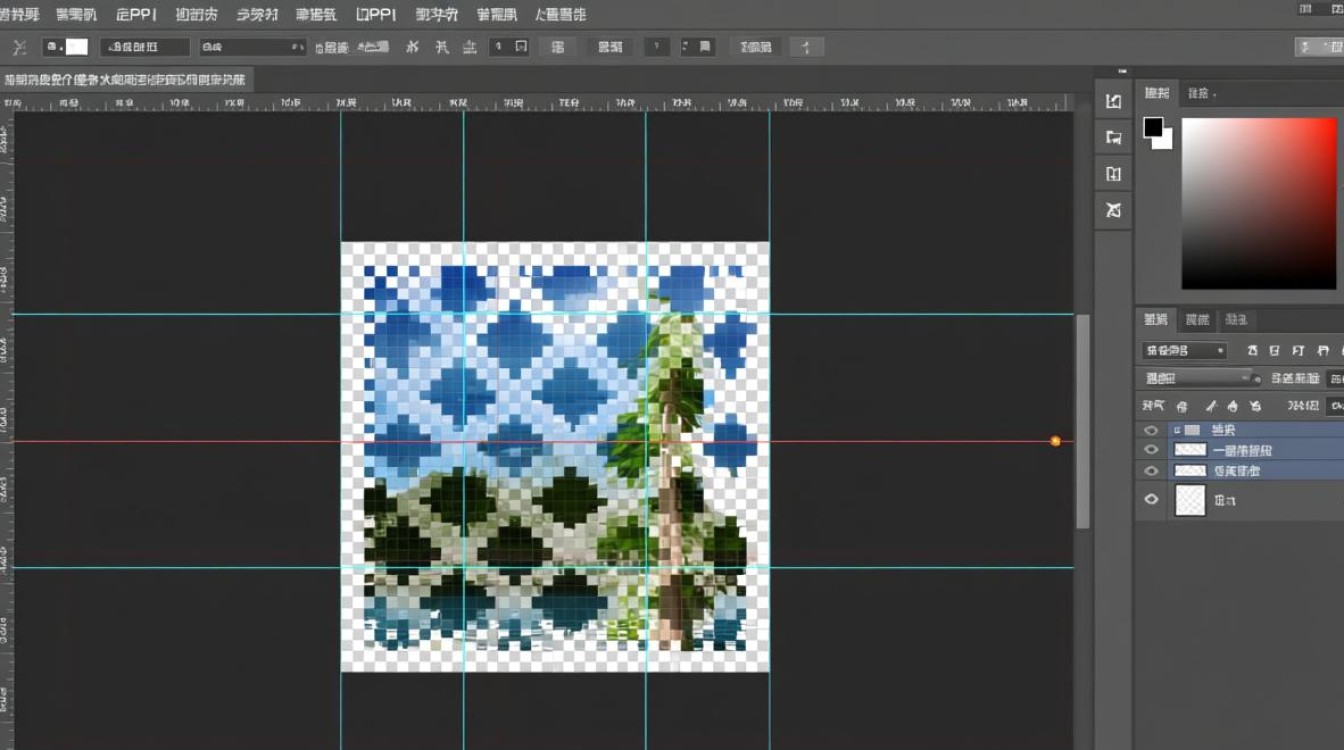
Task: Hide the bottom layer with the square thumbnail
Action: point(1151,499)
